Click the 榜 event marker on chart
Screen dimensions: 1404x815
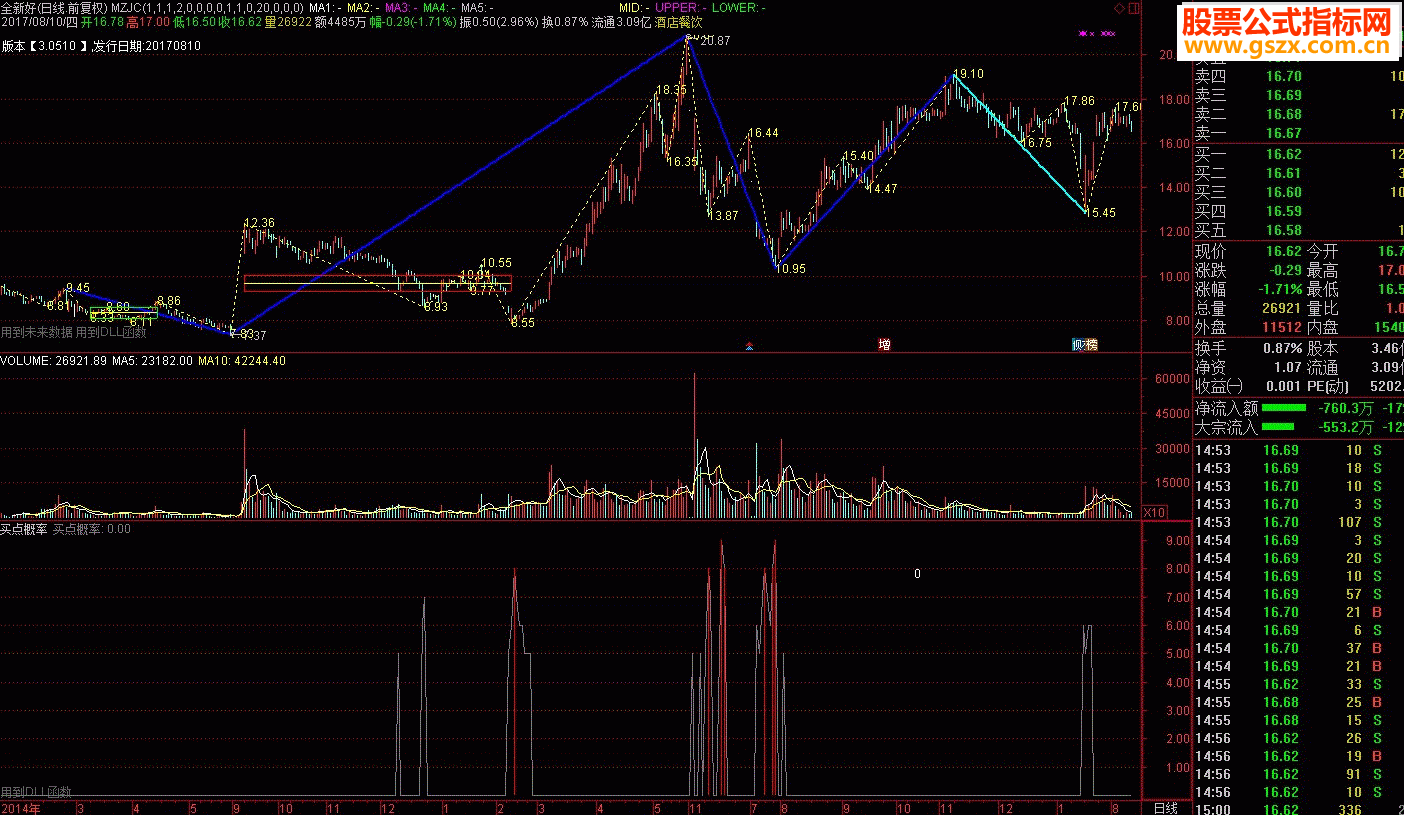coord(1091,345)
